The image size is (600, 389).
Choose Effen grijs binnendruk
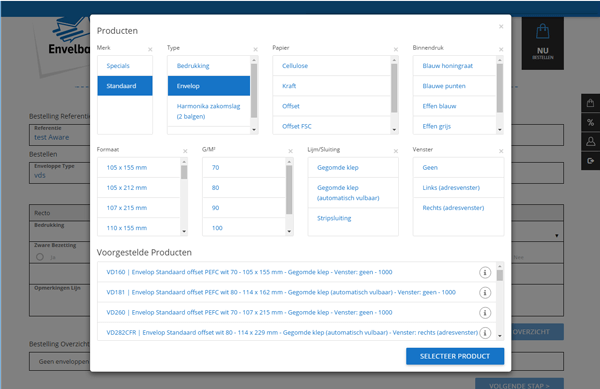pyautogui.click(x=455, y=126)
